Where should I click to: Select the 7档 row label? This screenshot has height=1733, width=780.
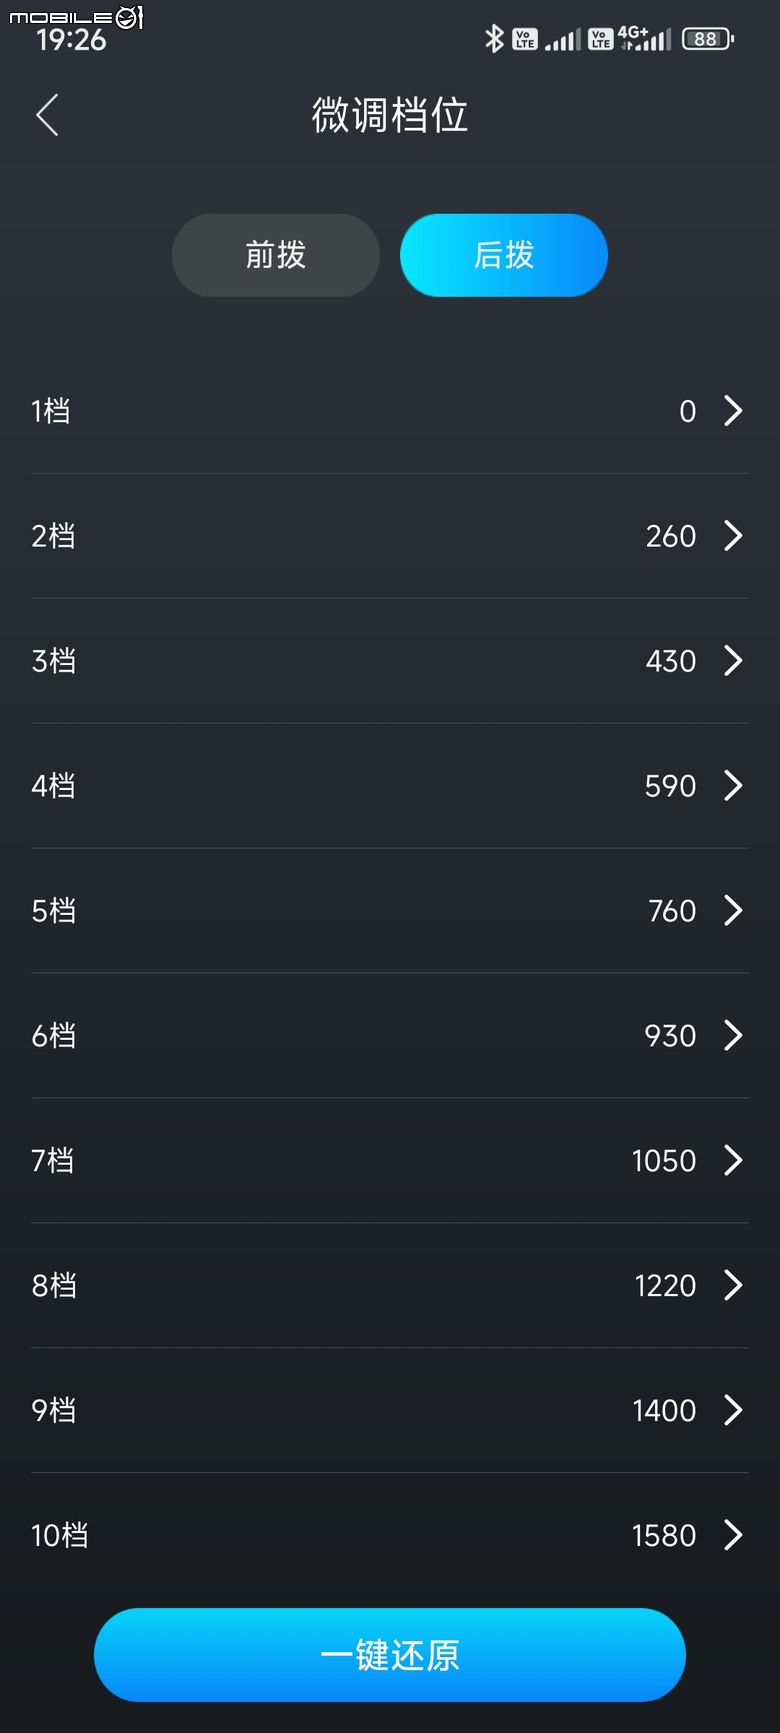coord(53,1161)
